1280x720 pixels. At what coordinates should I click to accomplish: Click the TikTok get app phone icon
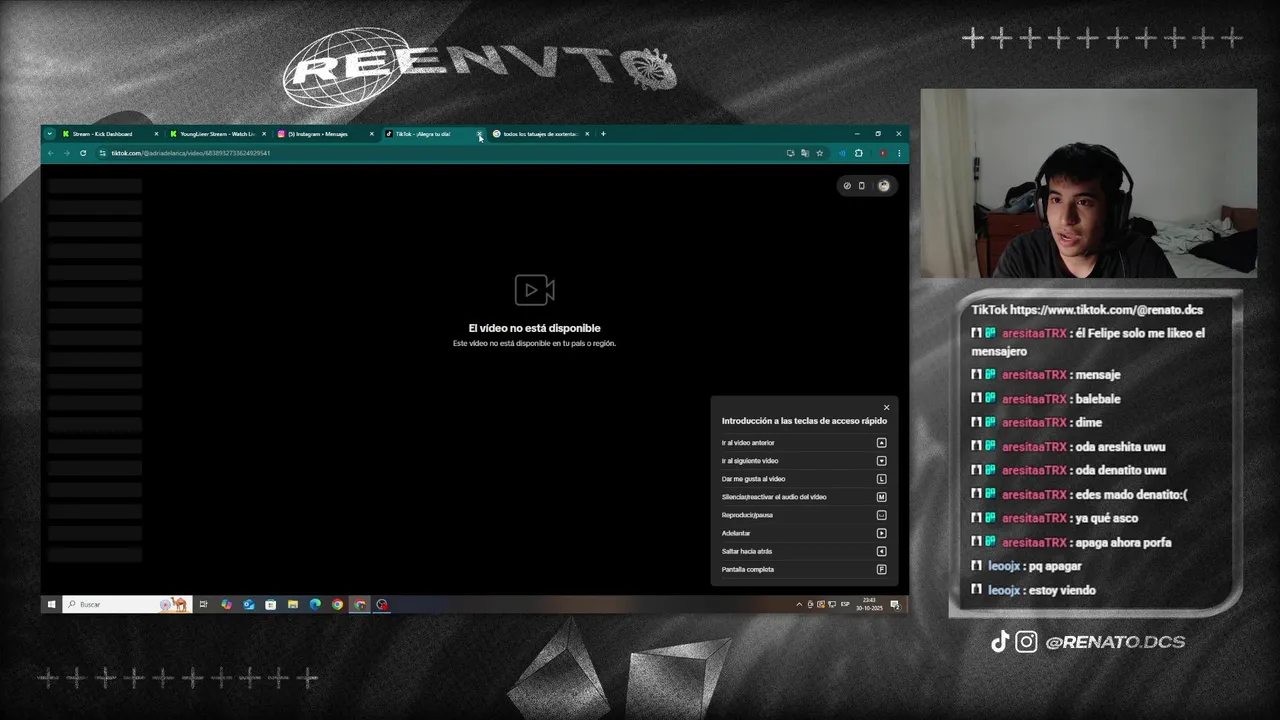[862, 186]
